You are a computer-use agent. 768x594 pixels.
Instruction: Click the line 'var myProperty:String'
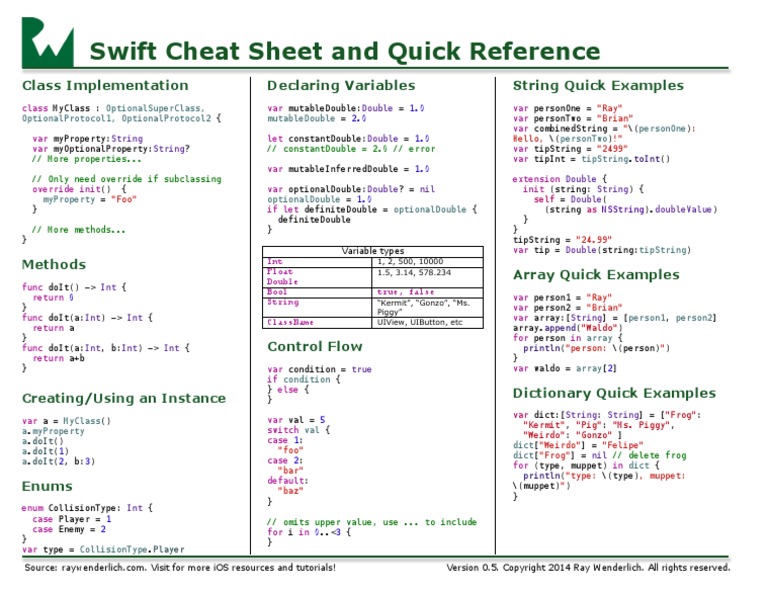click(88, 139)
